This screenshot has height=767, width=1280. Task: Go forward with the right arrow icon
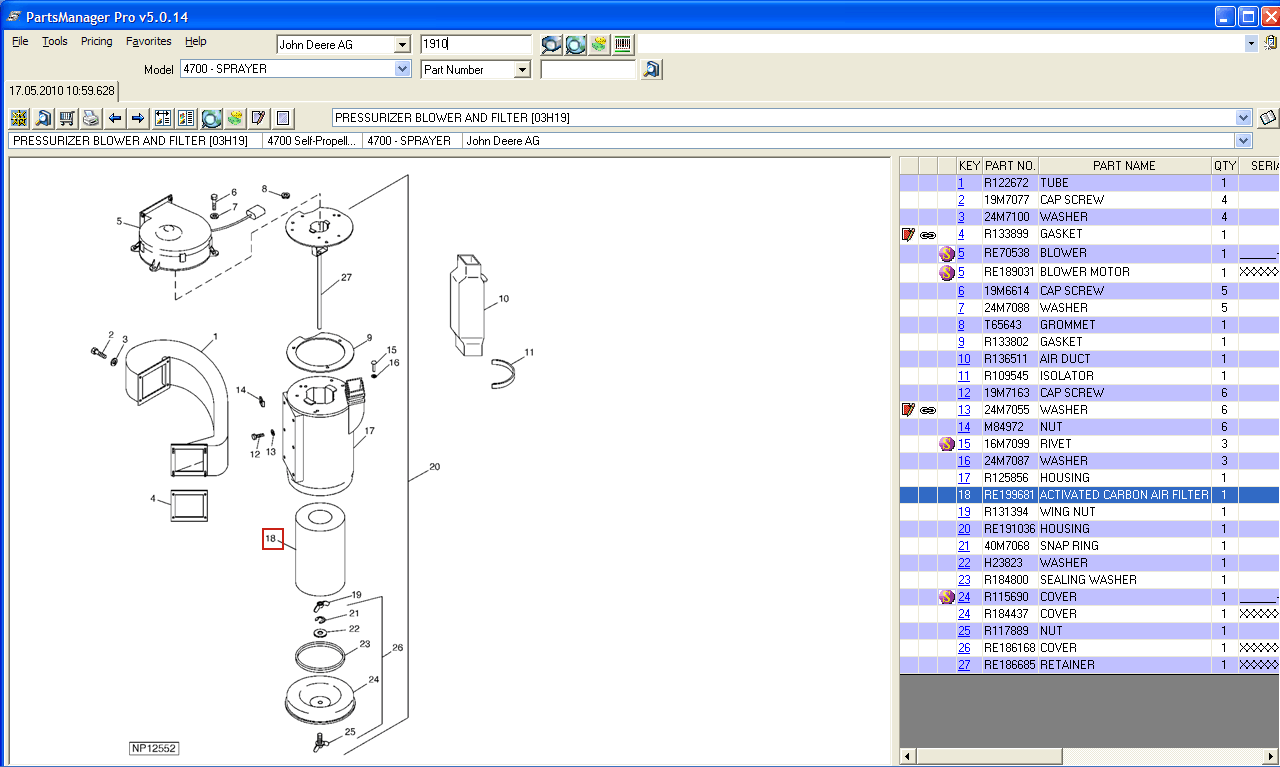[x=138, y=118]
